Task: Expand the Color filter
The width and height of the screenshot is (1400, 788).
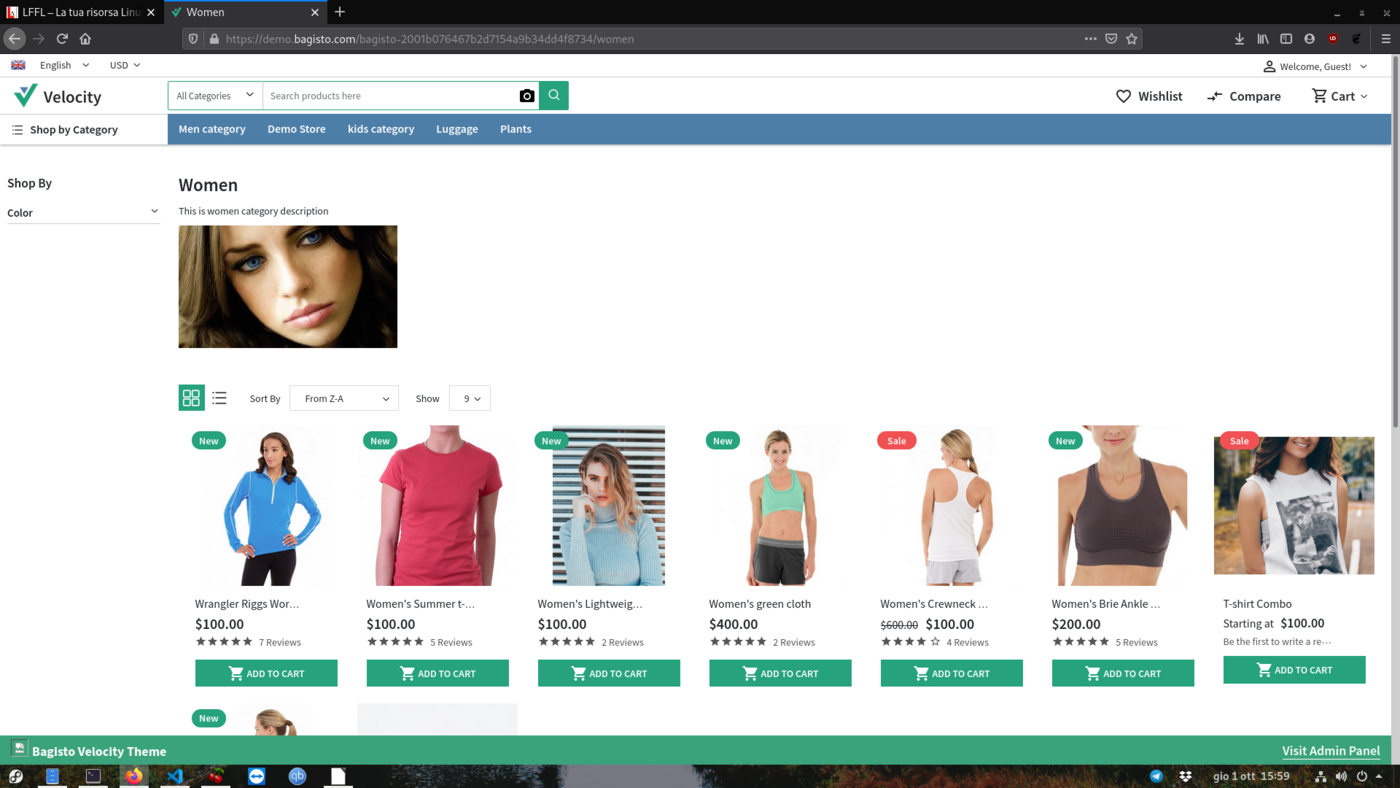Action: point(83,212)
